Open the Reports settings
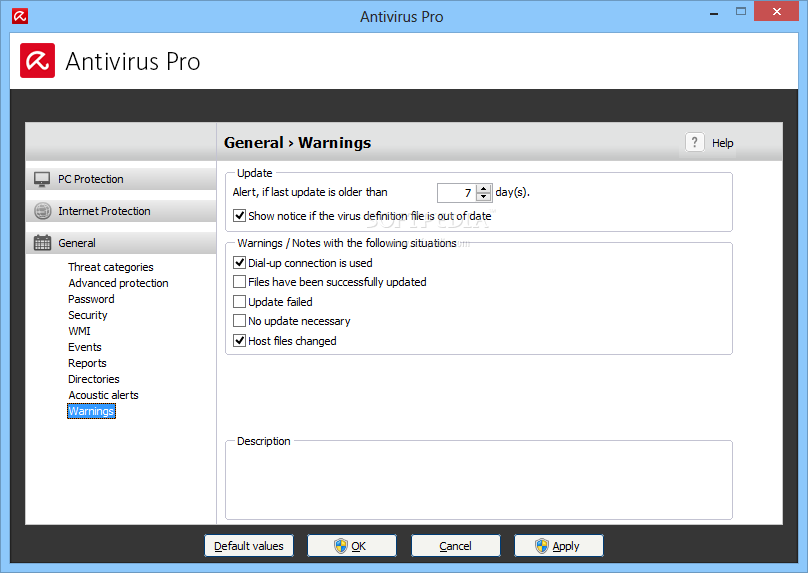808x573 pixels. 87,363
